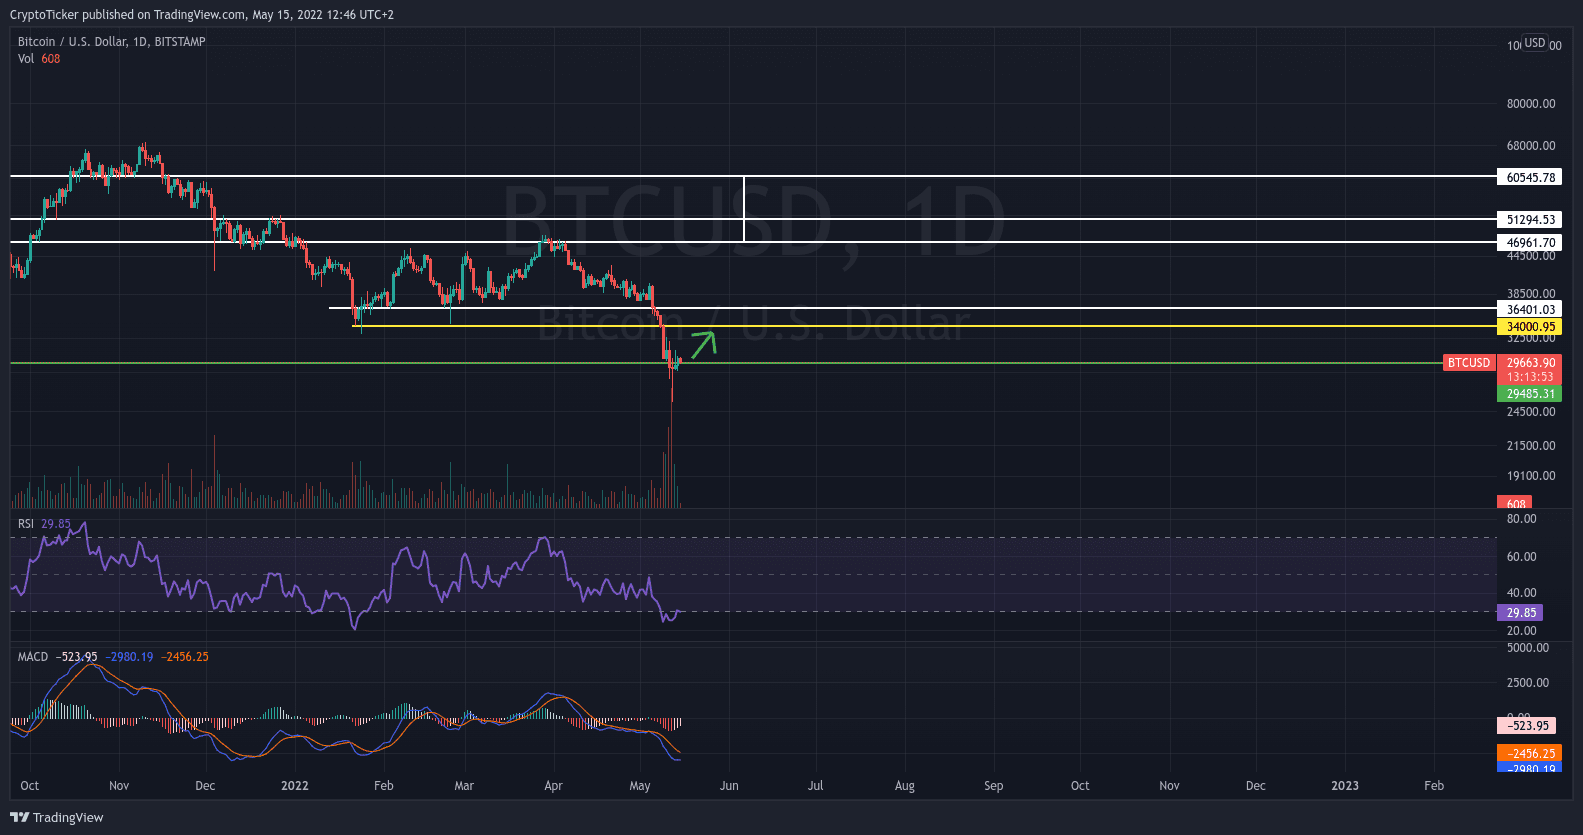Click the green 29485.31 price label
The height and width of the screenshot is (835, 1583).
(1530, 394)
